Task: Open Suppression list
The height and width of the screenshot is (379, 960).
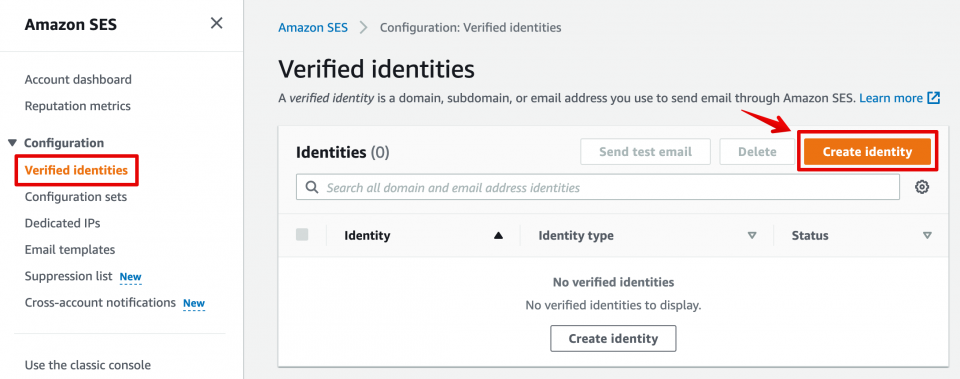Action: 69,276
